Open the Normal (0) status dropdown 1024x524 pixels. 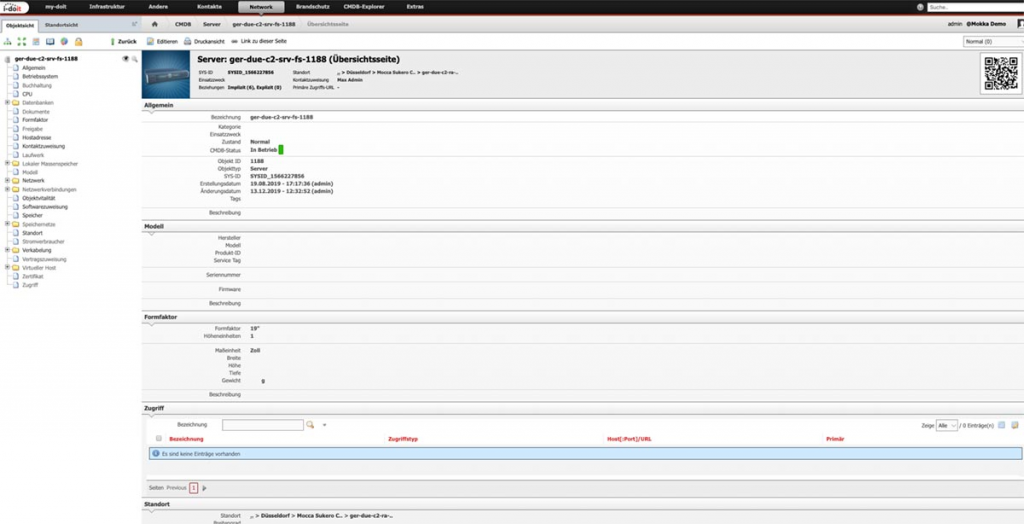tap(990, 42)
